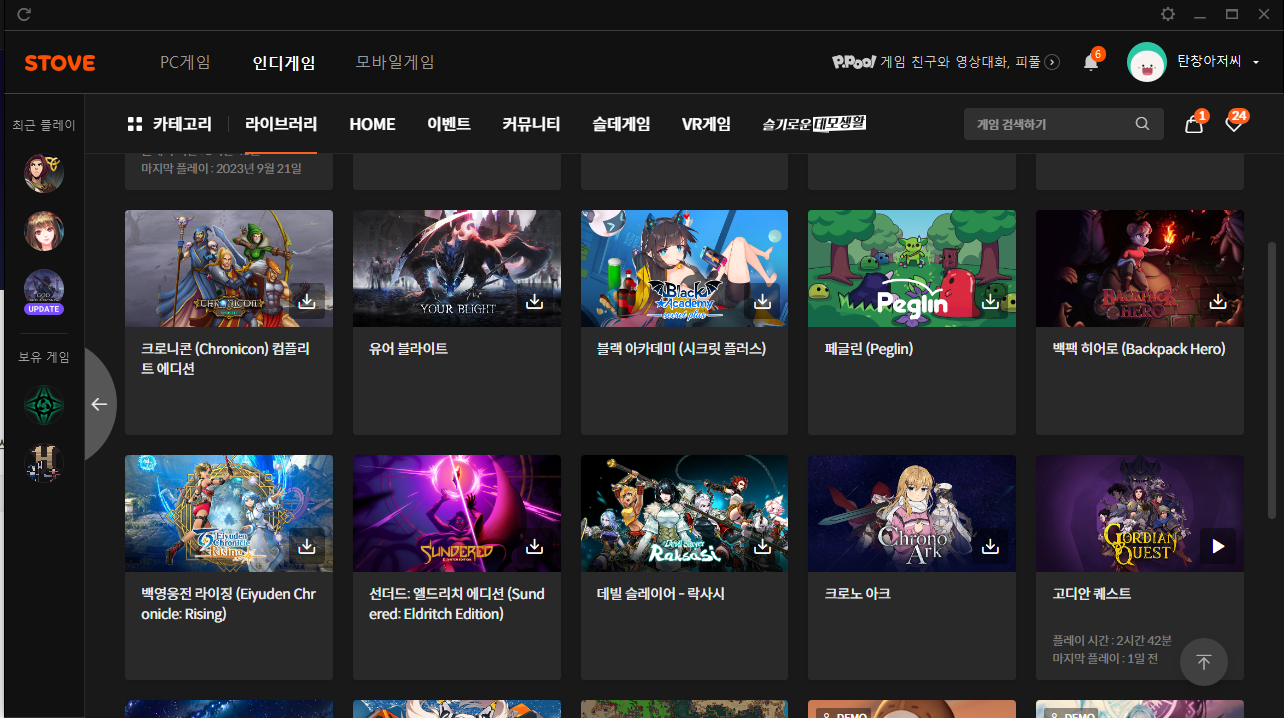Screen dimensions: 1284x718
Task: Open the 이벤트 tab
Action: tap(449, 124)
